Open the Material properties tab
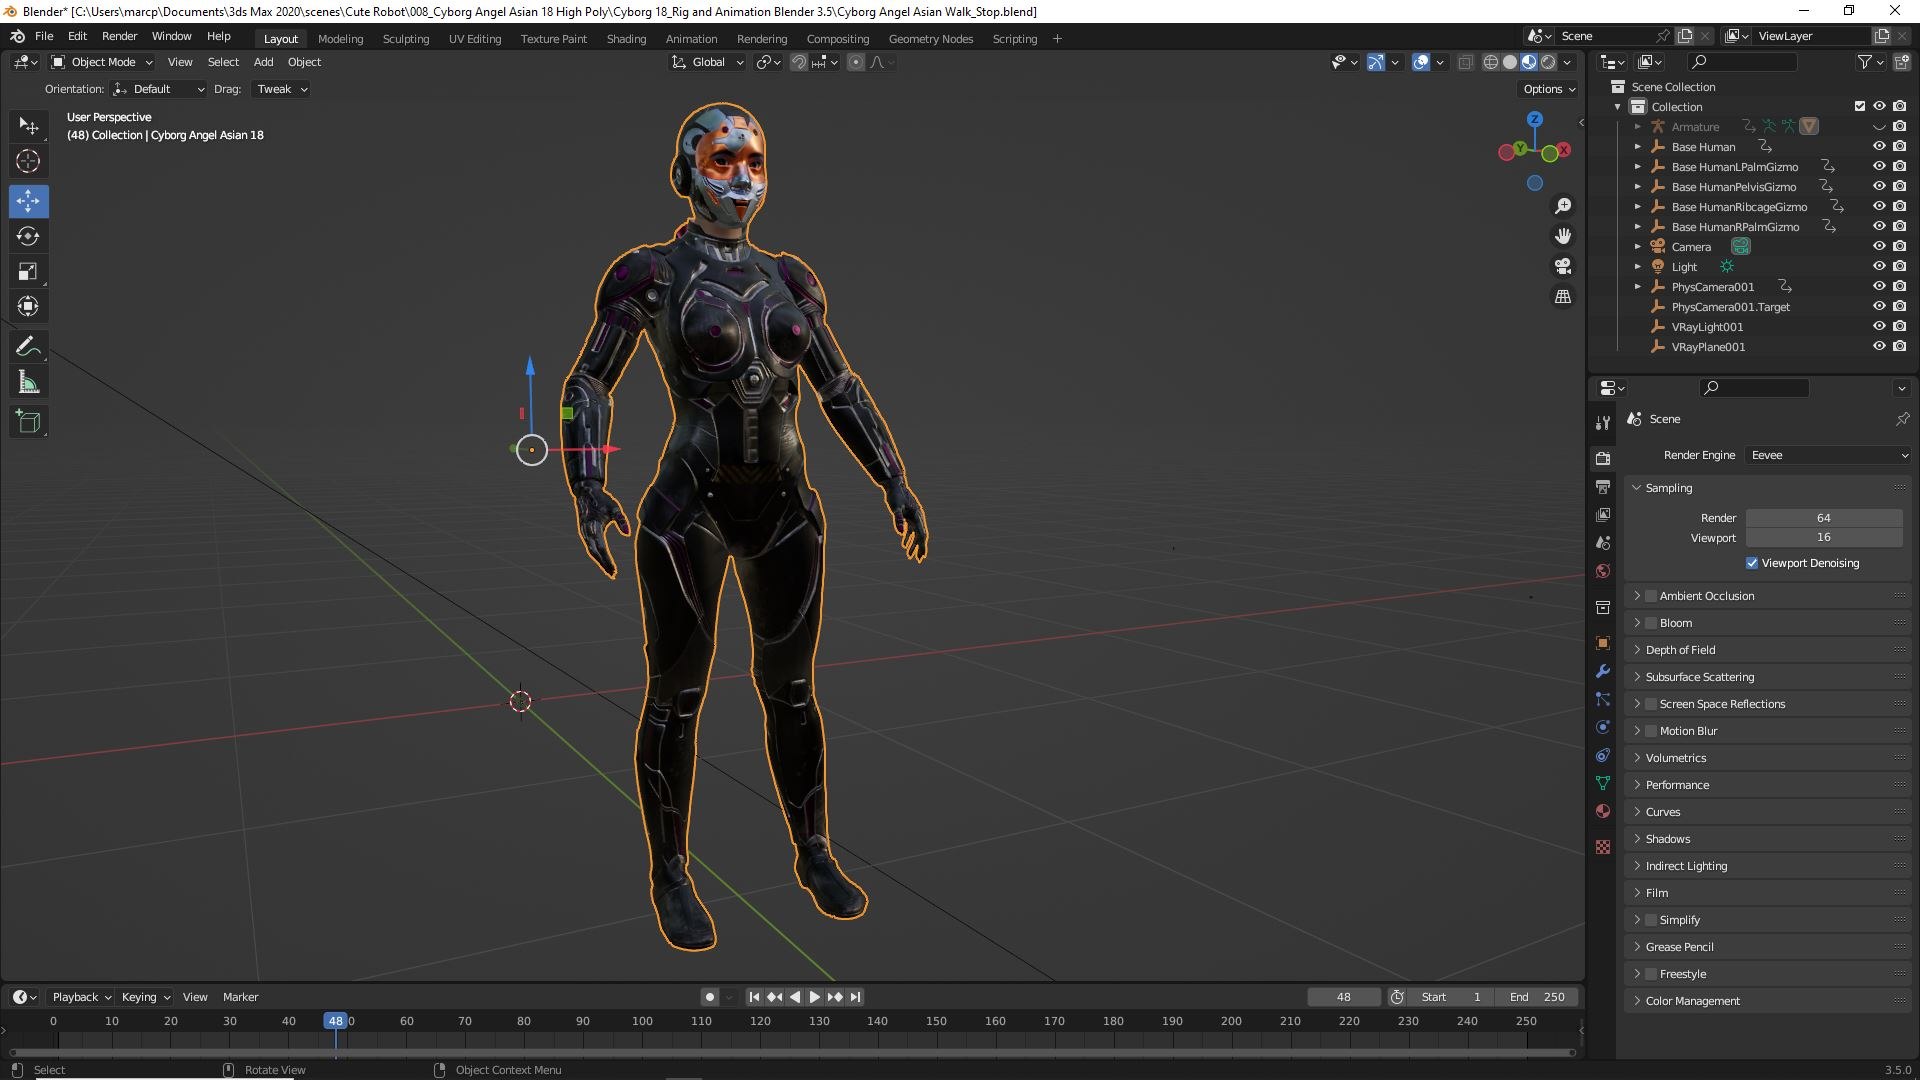Screen dimensions: 1920x1080 click(1603, 811)
